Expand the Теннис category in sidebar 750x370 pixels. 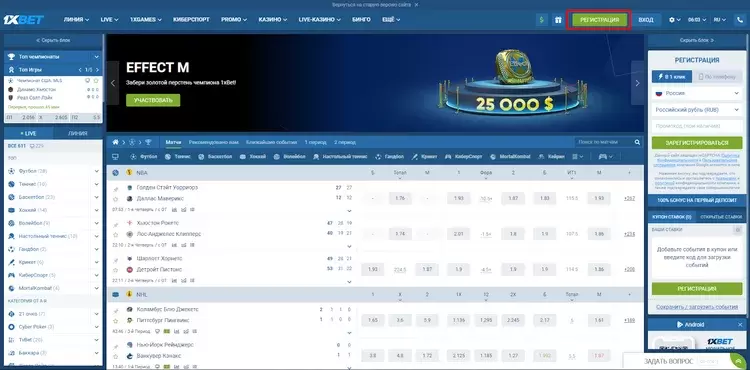(53, 184)
